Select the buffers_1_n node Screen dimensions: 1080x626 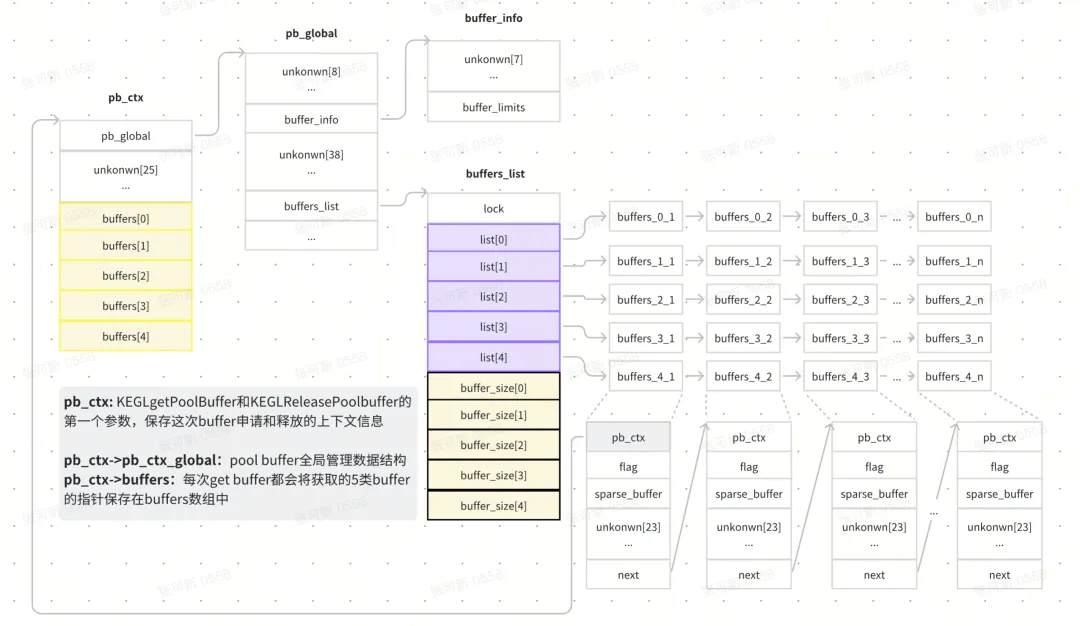click(x=954, y=261)
